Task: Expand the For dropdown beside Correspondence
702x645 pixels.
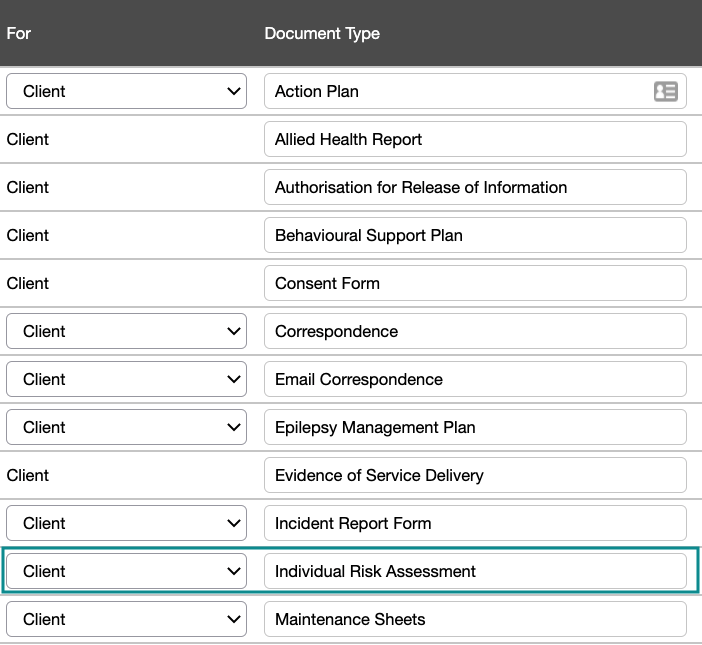Action: tap(126, 331)
